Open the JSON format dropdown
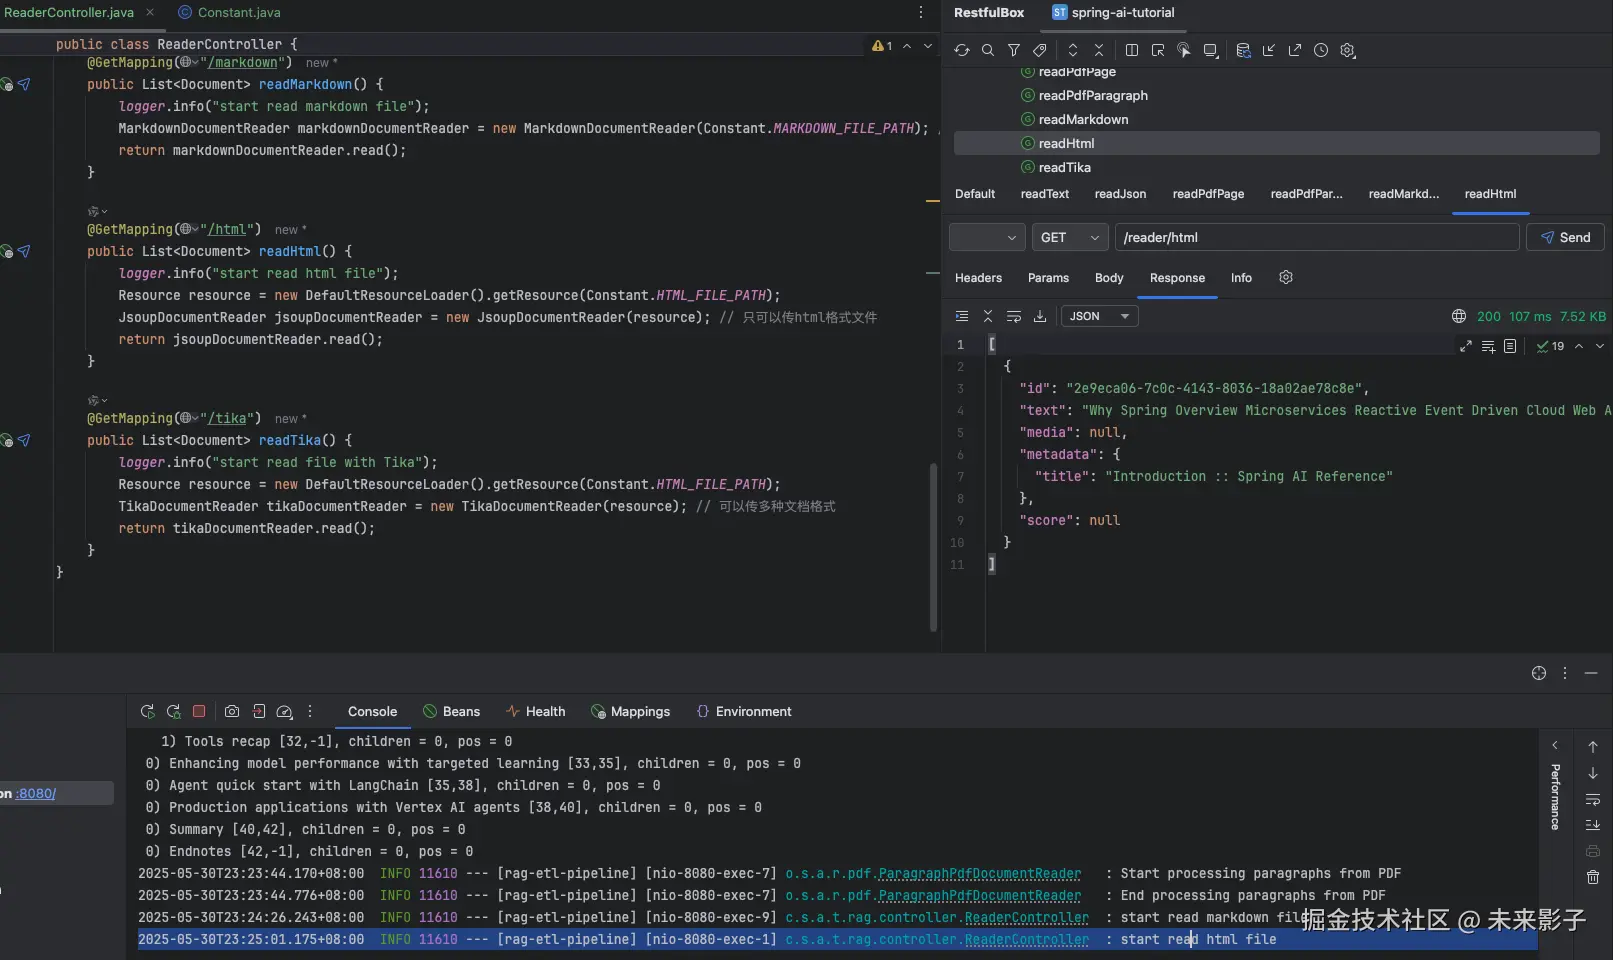The image size is (1613, 960). click(1099, 316)
